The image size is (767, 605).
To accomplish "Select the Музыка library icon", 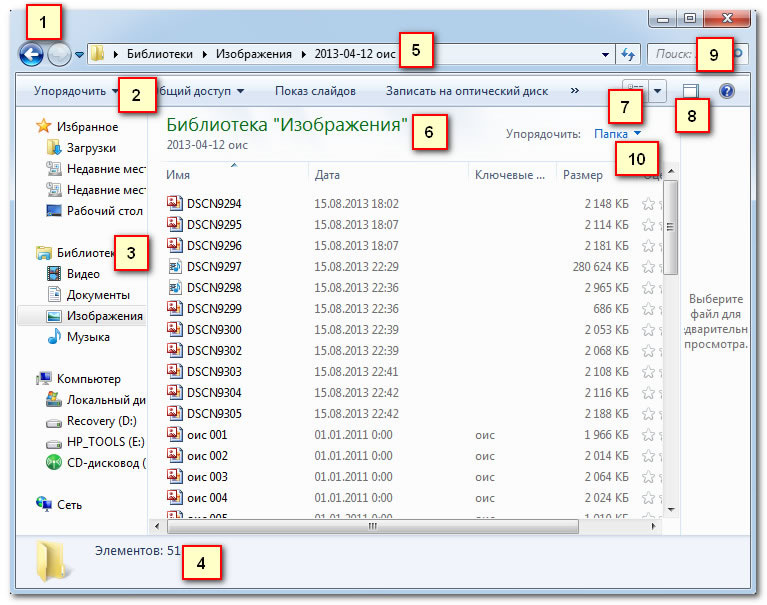I will tap(56, 338).
